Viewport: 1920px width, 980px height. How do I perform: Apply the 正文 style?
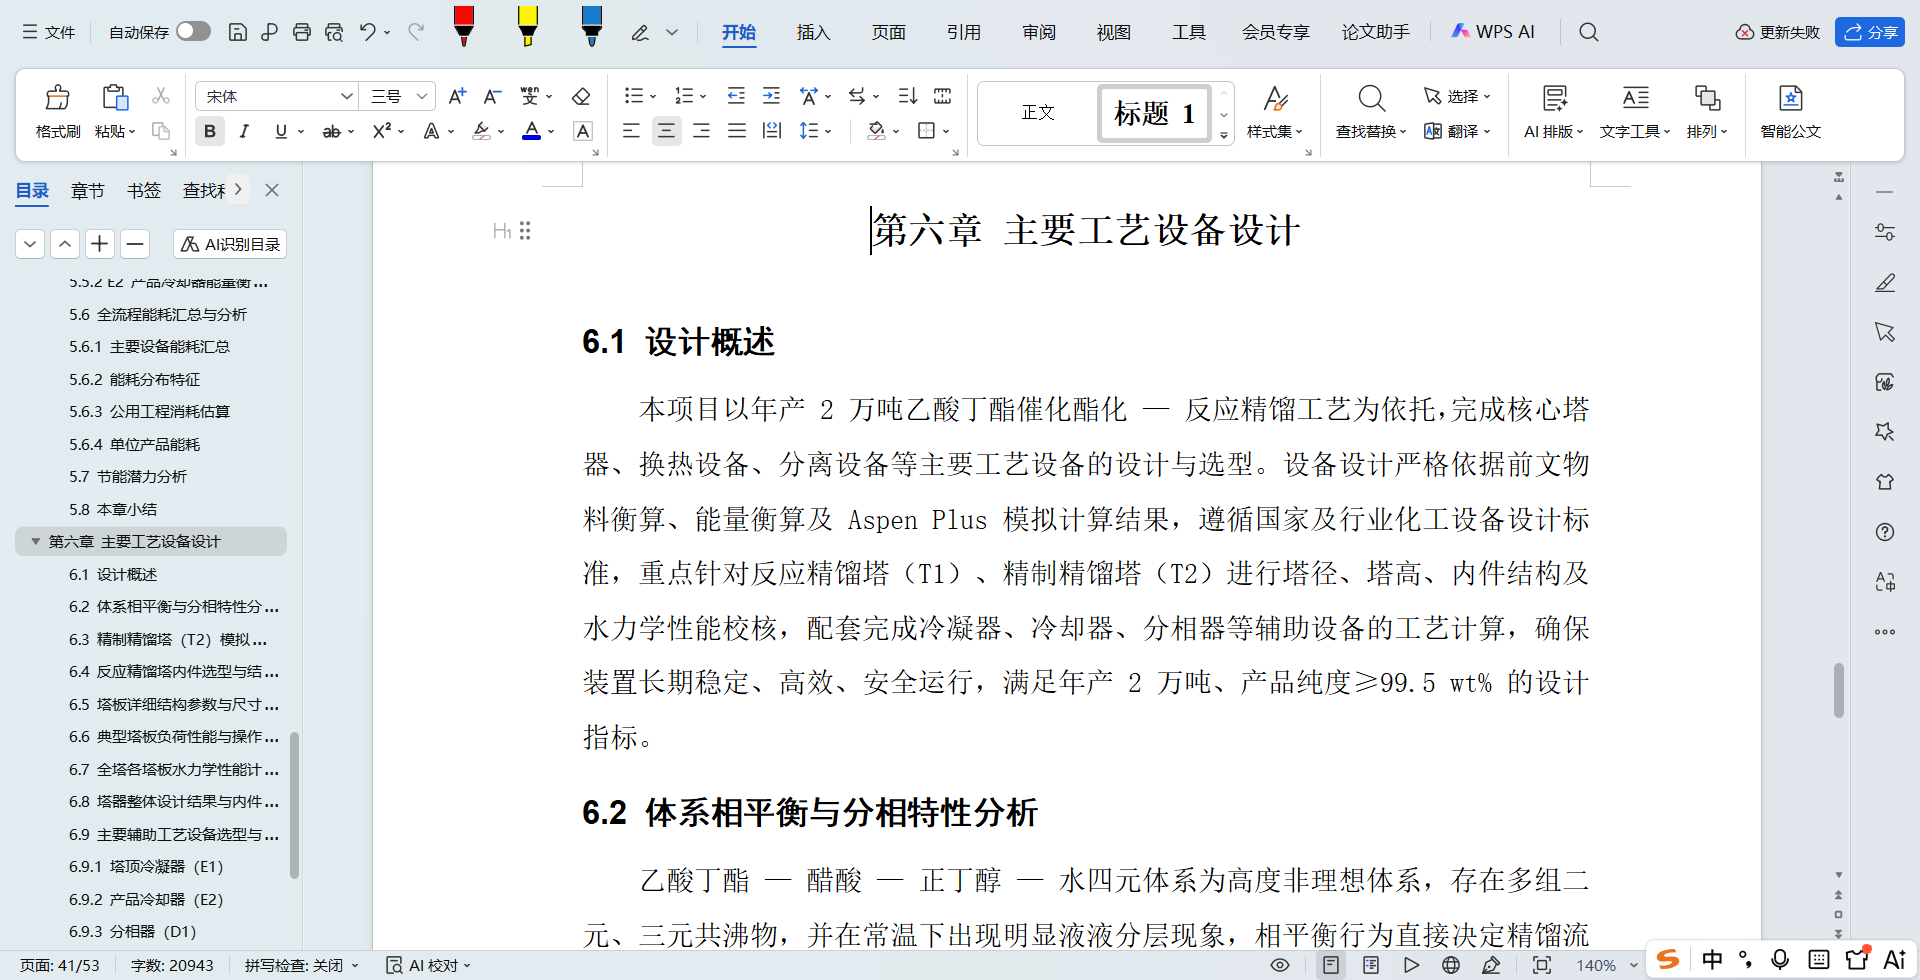point(1038,112)
